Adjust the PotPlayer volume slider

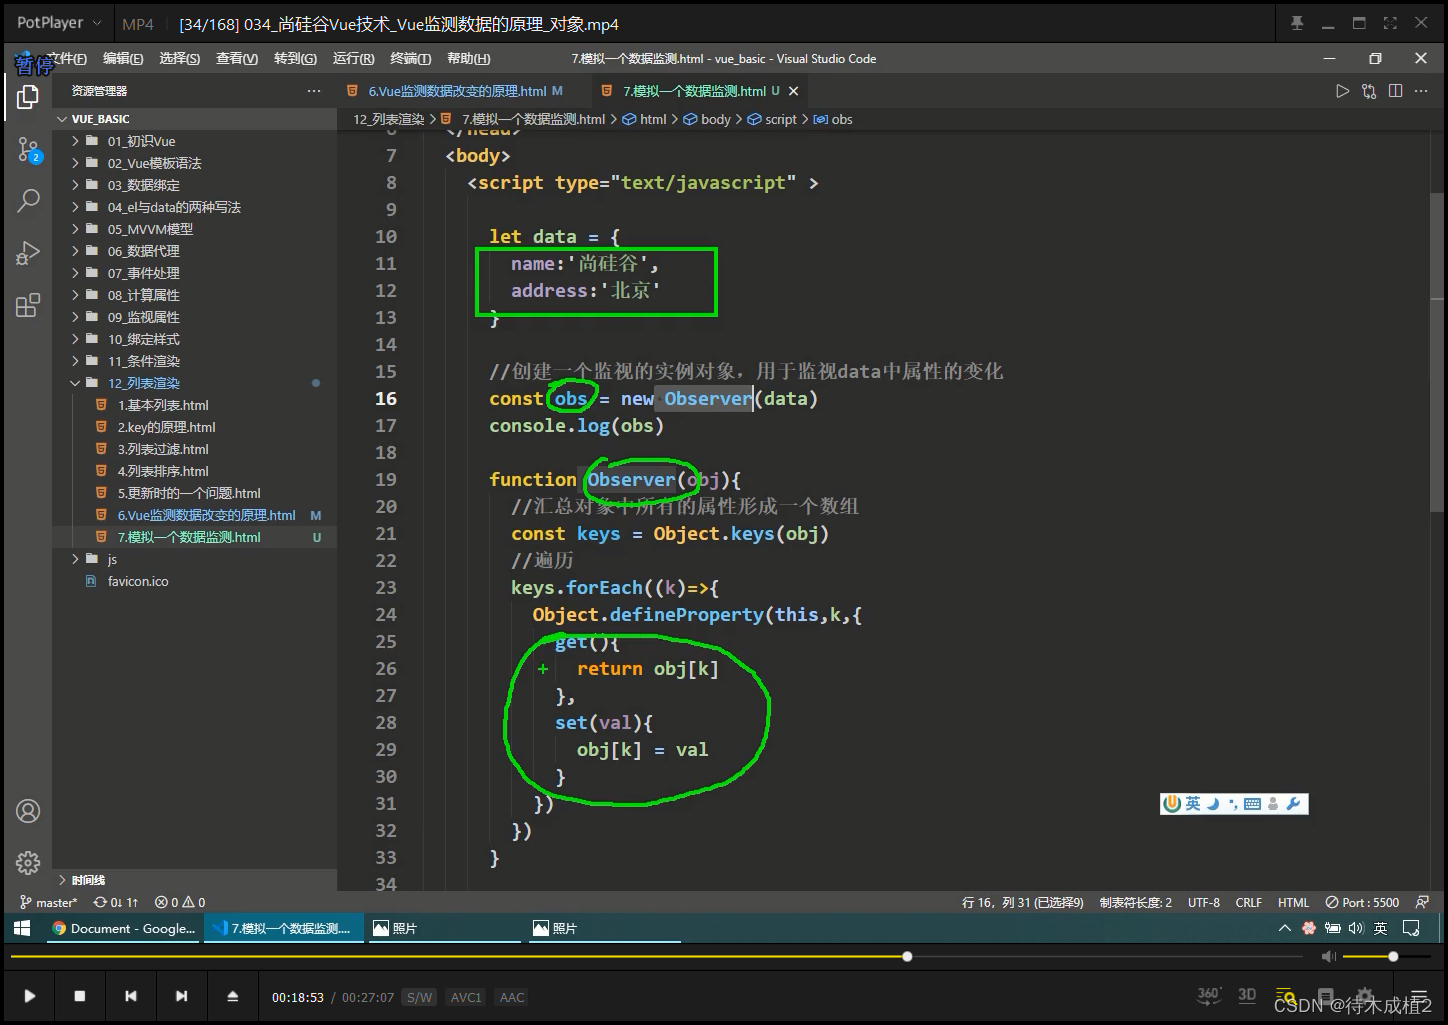click(1388, 957)
